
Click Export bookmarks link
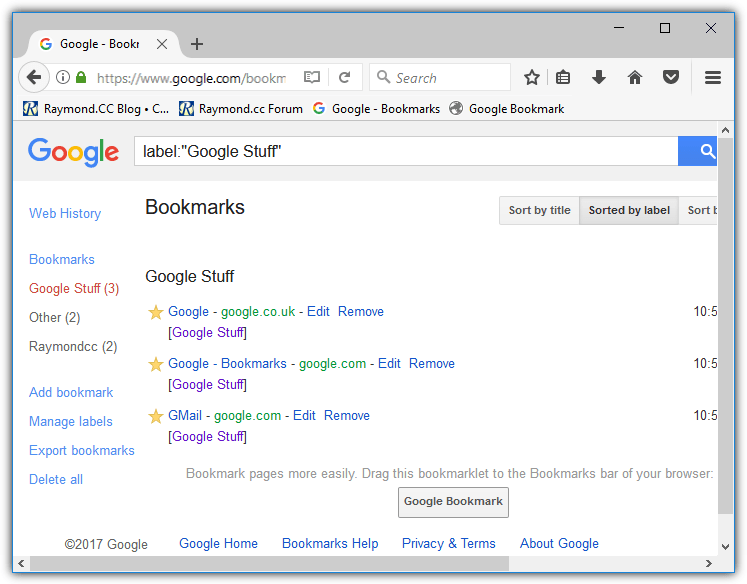pyautogui.click(x=82, y=451)
